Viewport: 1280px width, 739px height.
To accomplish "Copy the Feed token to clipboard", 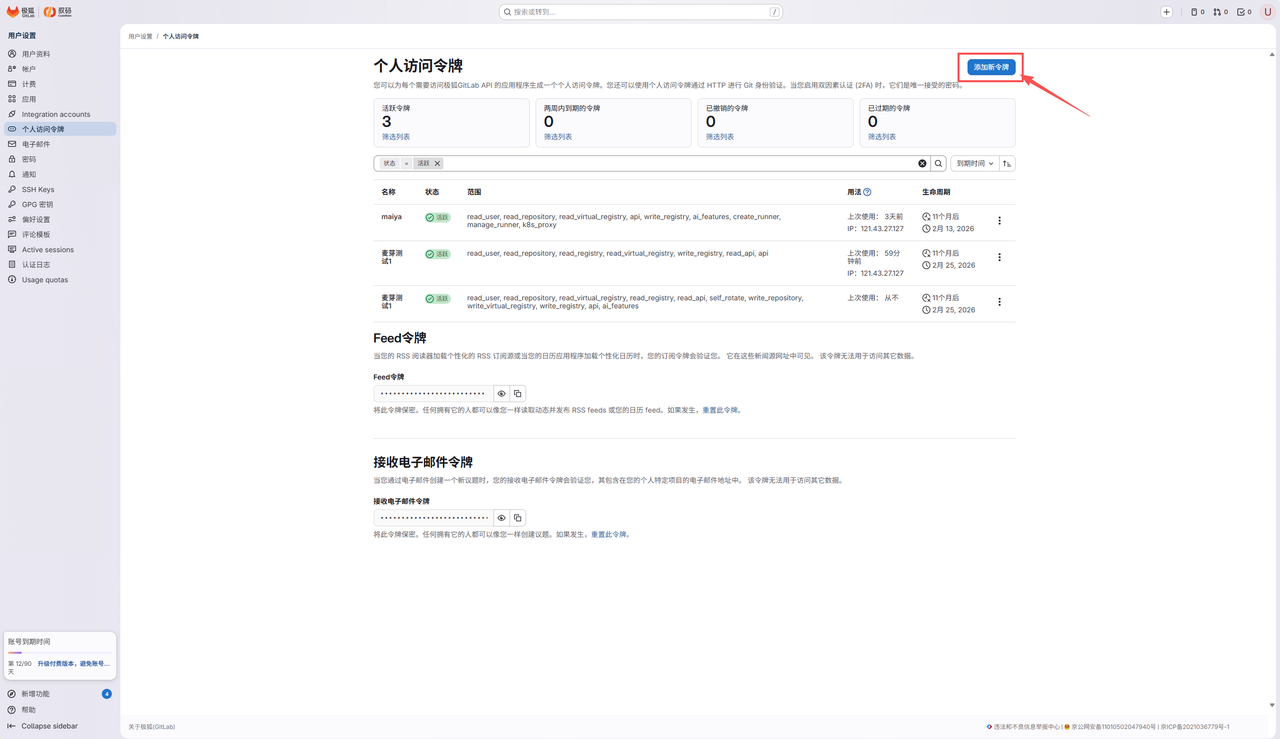I will [517, 394].
